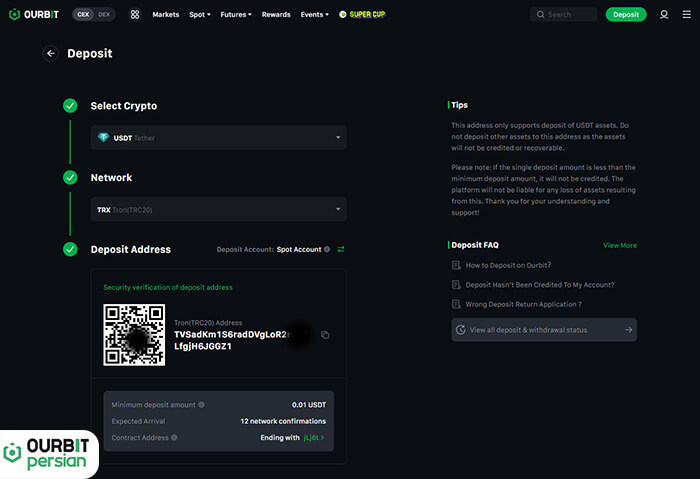The width and height of the screenshot is (700, 479).
Task: Click the USDT diamond coin icon
Action: 103,137
